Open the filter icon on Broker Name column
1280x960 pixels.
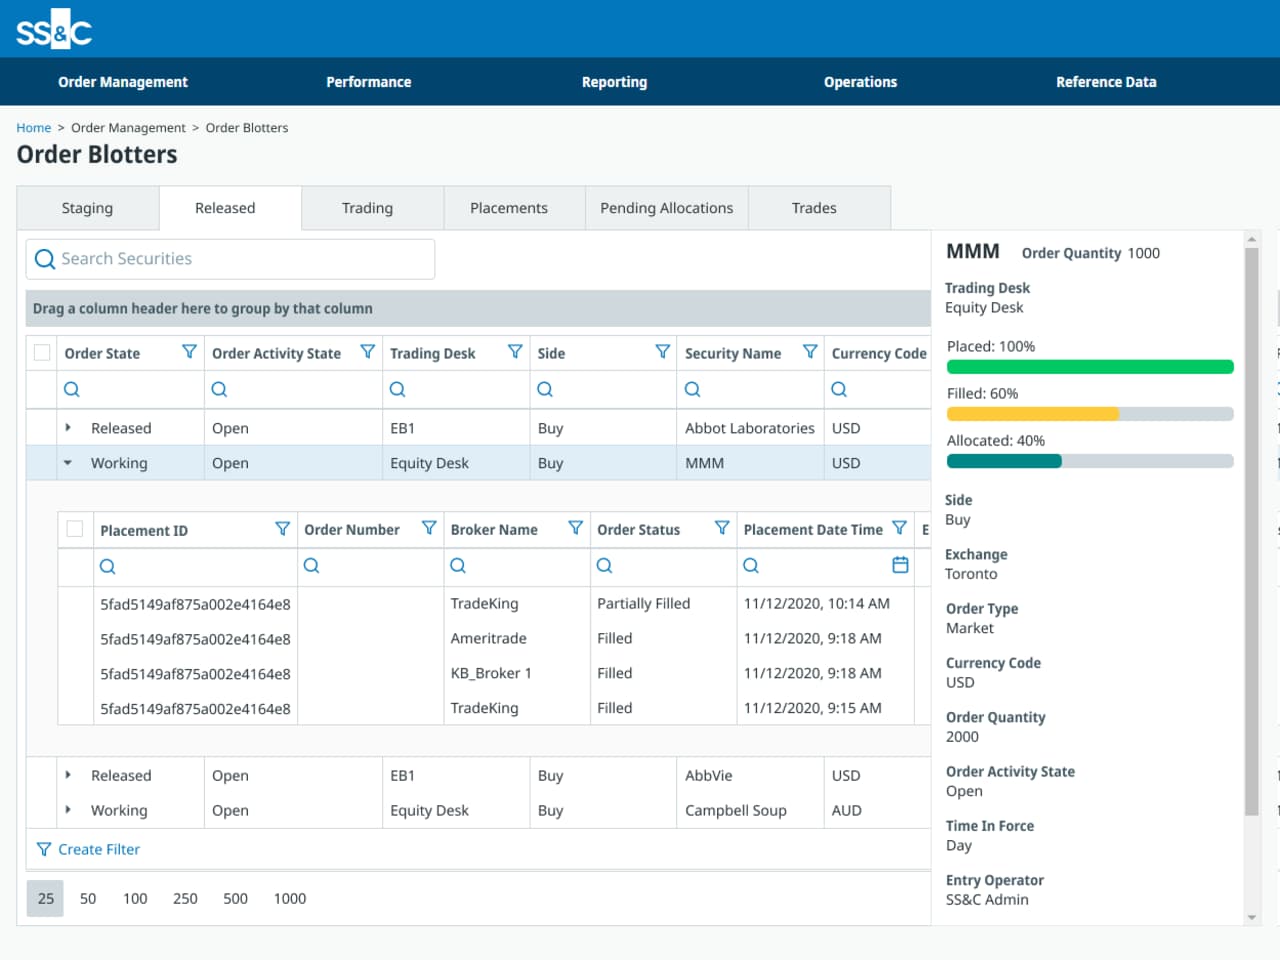coord(576,528)
